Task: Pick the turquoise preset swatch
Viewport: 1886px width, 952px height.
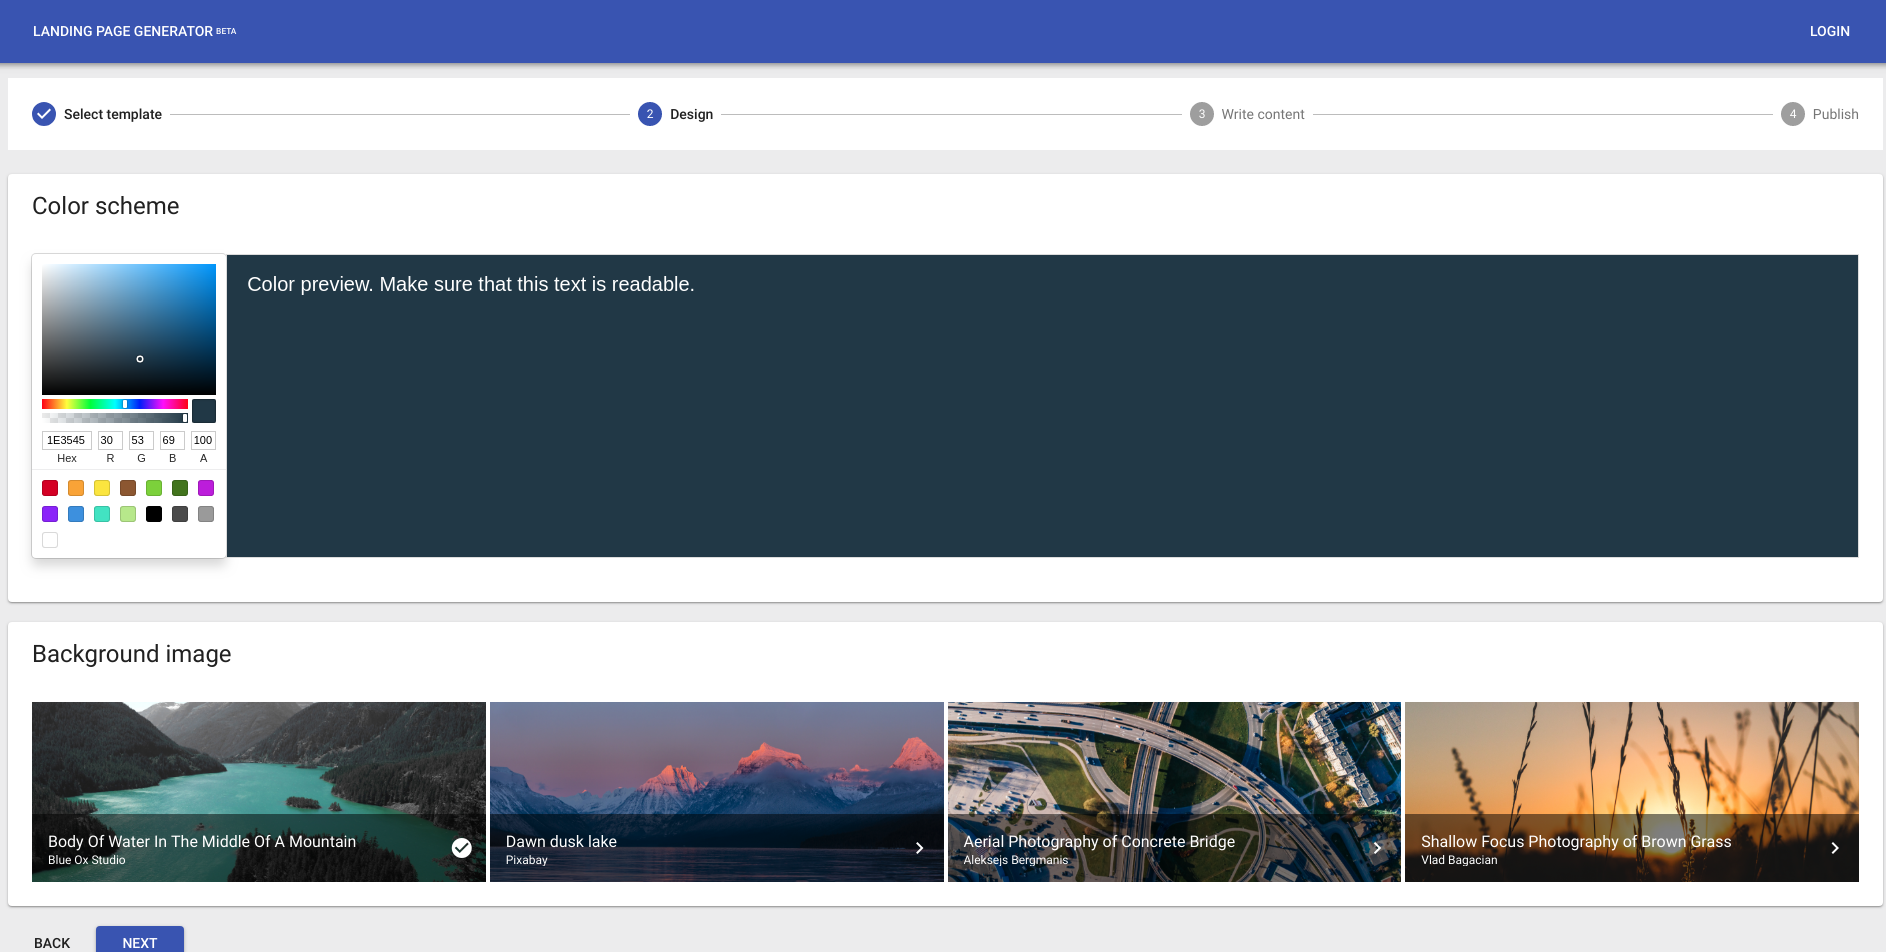Action: pyautogui.click(x=102, y=514)
